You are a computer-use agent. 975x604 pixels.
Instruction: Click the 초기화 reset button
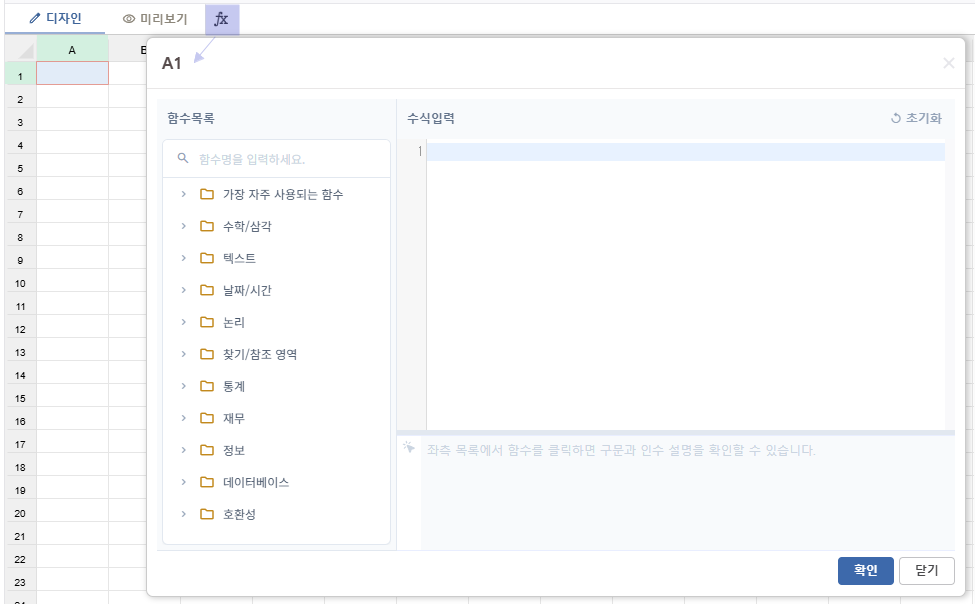click(916, 118)
